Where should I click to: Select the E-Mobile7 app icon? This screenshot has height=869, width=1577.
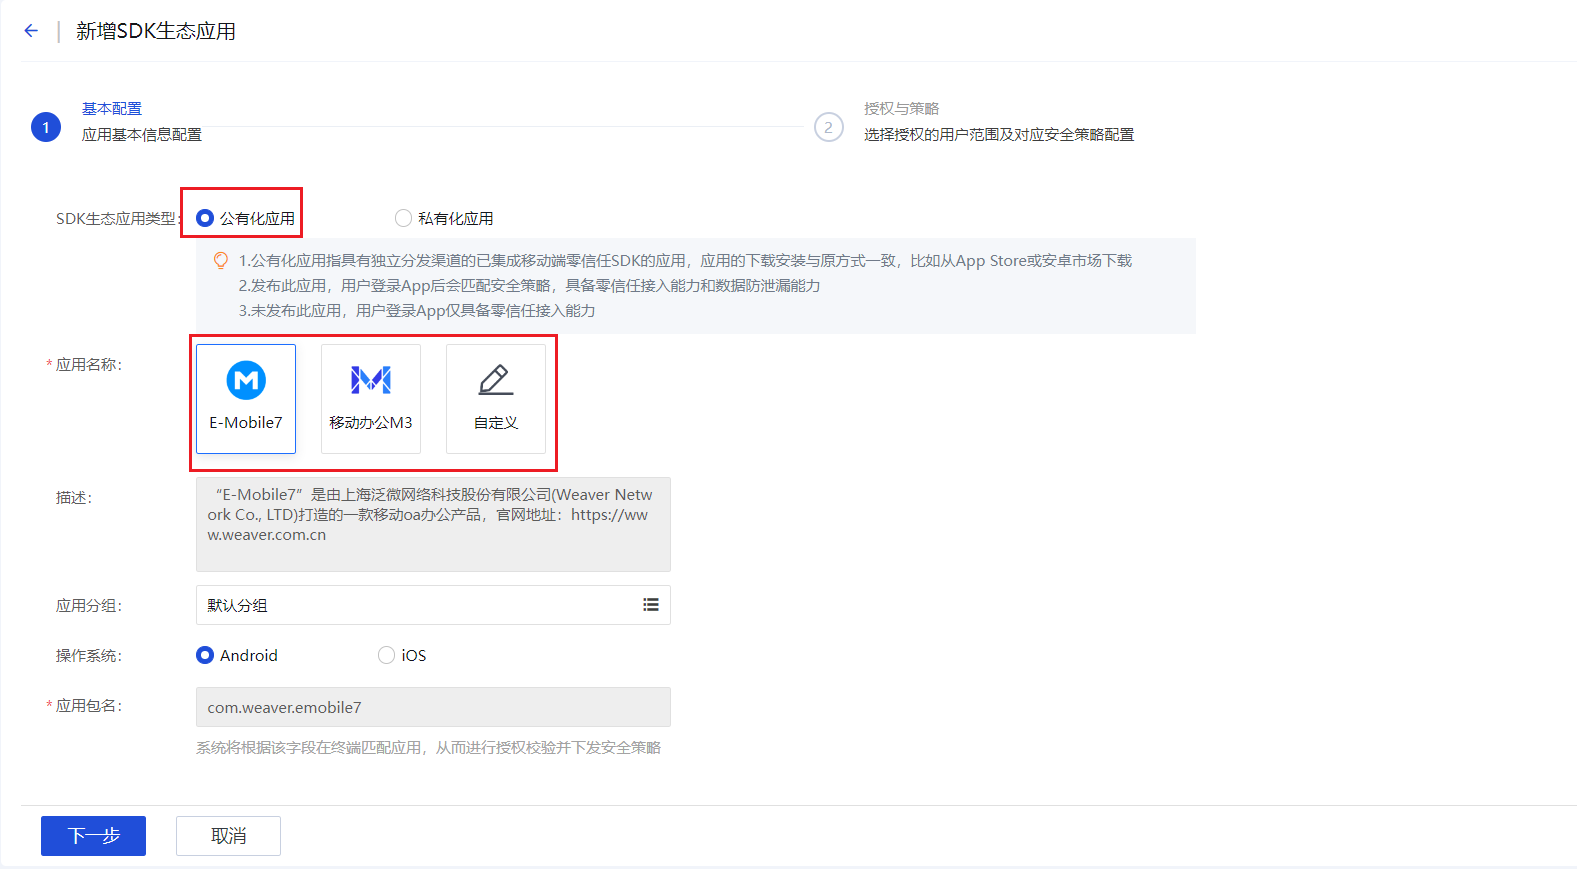246,381
